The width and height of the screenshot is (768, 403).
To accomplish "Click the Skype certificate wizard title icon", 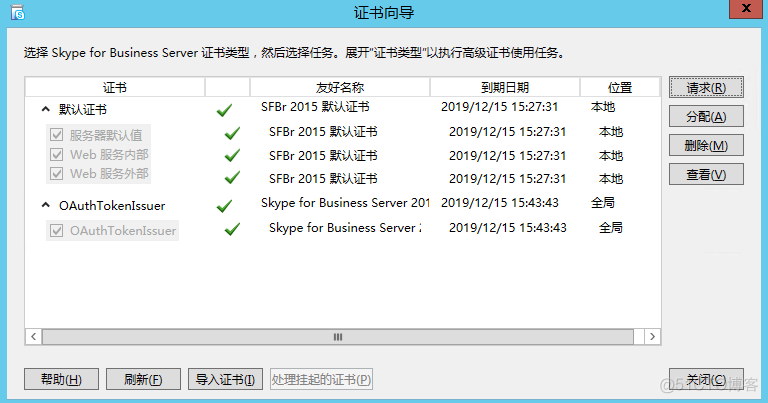I will click(x=18, y=13).
